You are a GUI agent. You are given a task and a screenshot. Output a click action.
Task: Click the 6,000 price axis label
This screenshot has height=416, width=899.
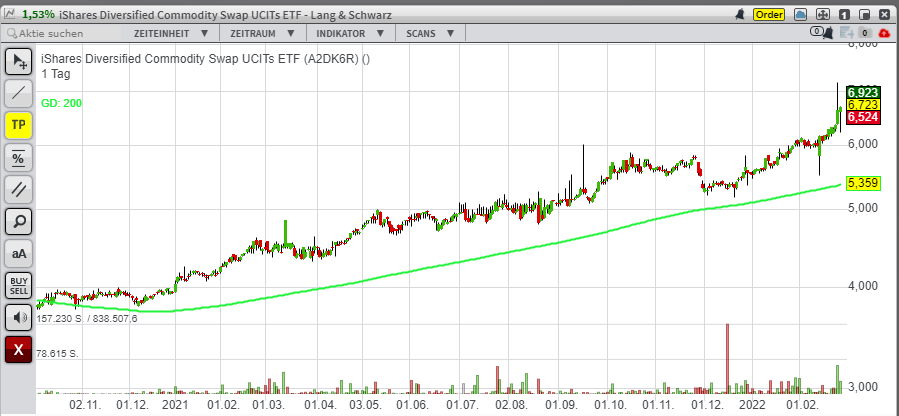coord(863,144)
